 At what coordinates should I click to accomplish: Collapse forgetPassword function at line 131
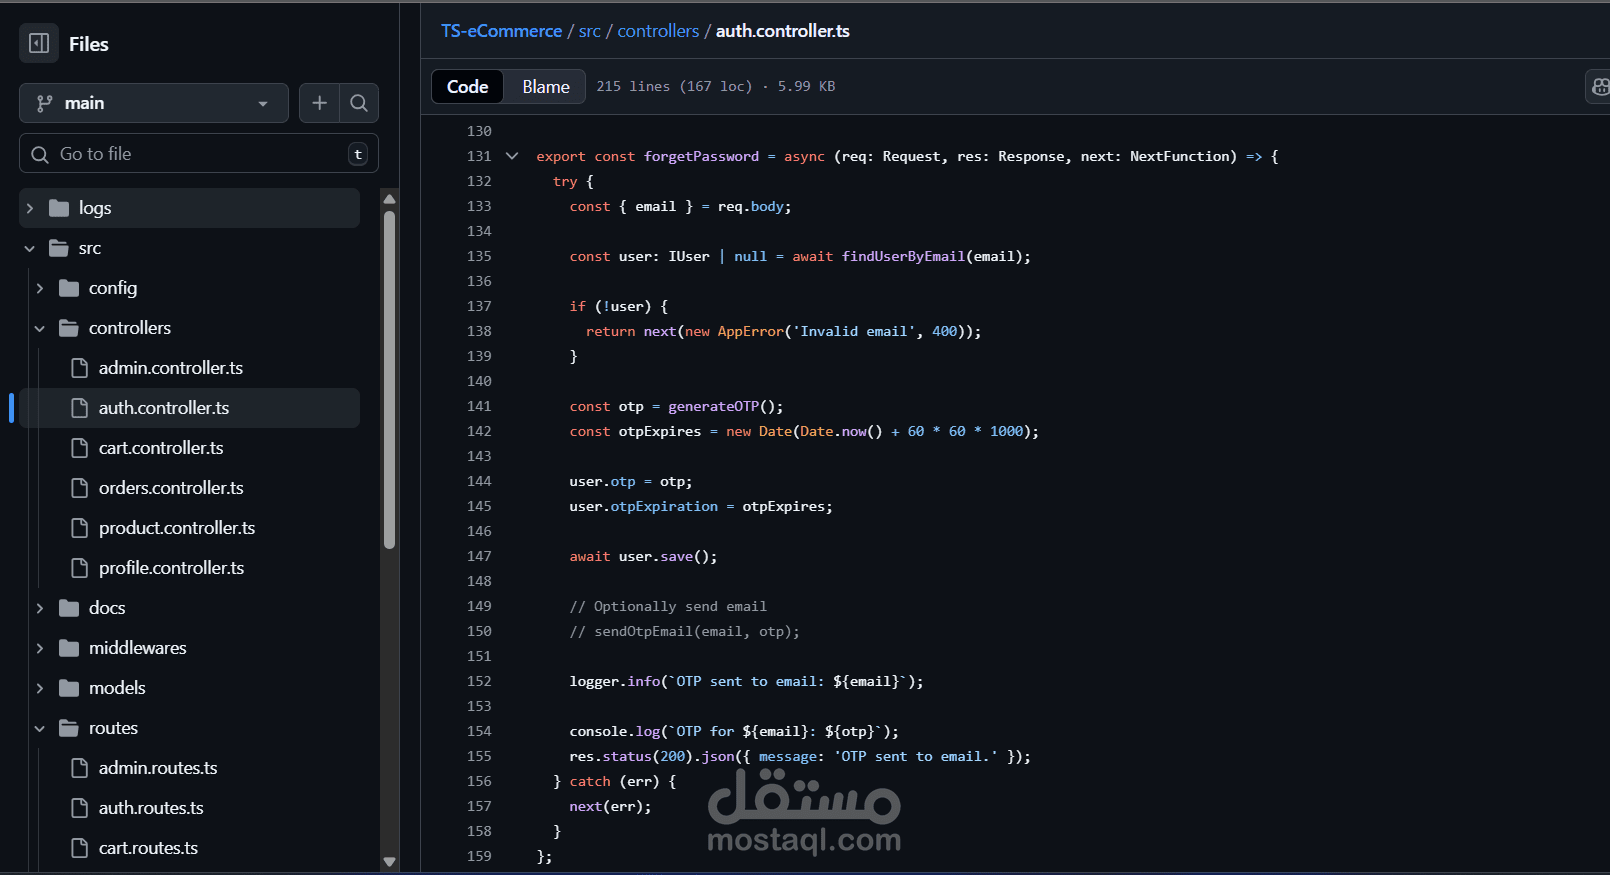pos(512,156)
